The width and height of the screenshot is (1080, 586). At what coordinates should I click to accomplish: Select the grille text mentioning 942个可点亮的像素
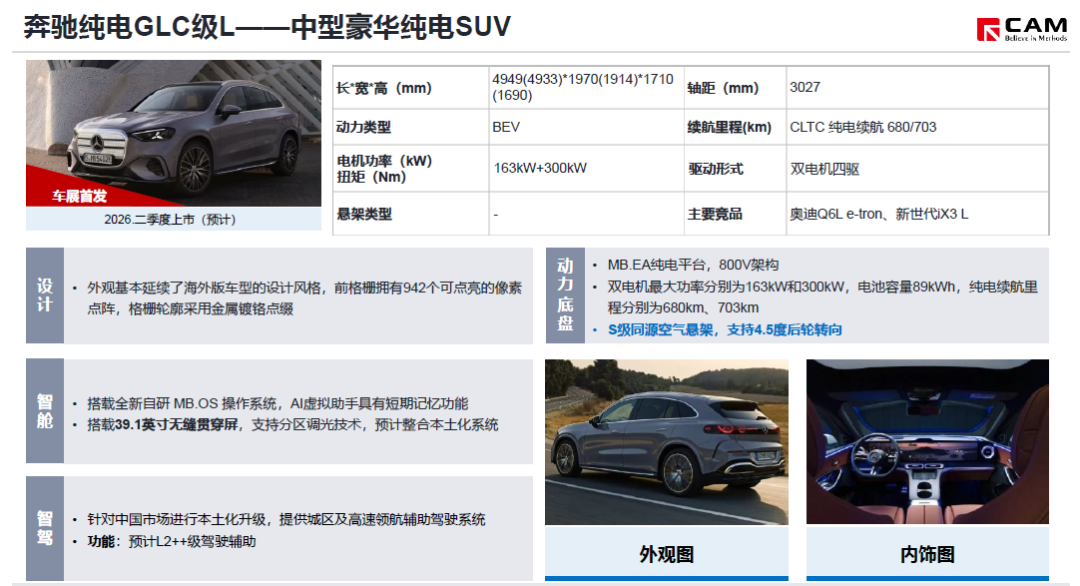(x=304, y=298)
